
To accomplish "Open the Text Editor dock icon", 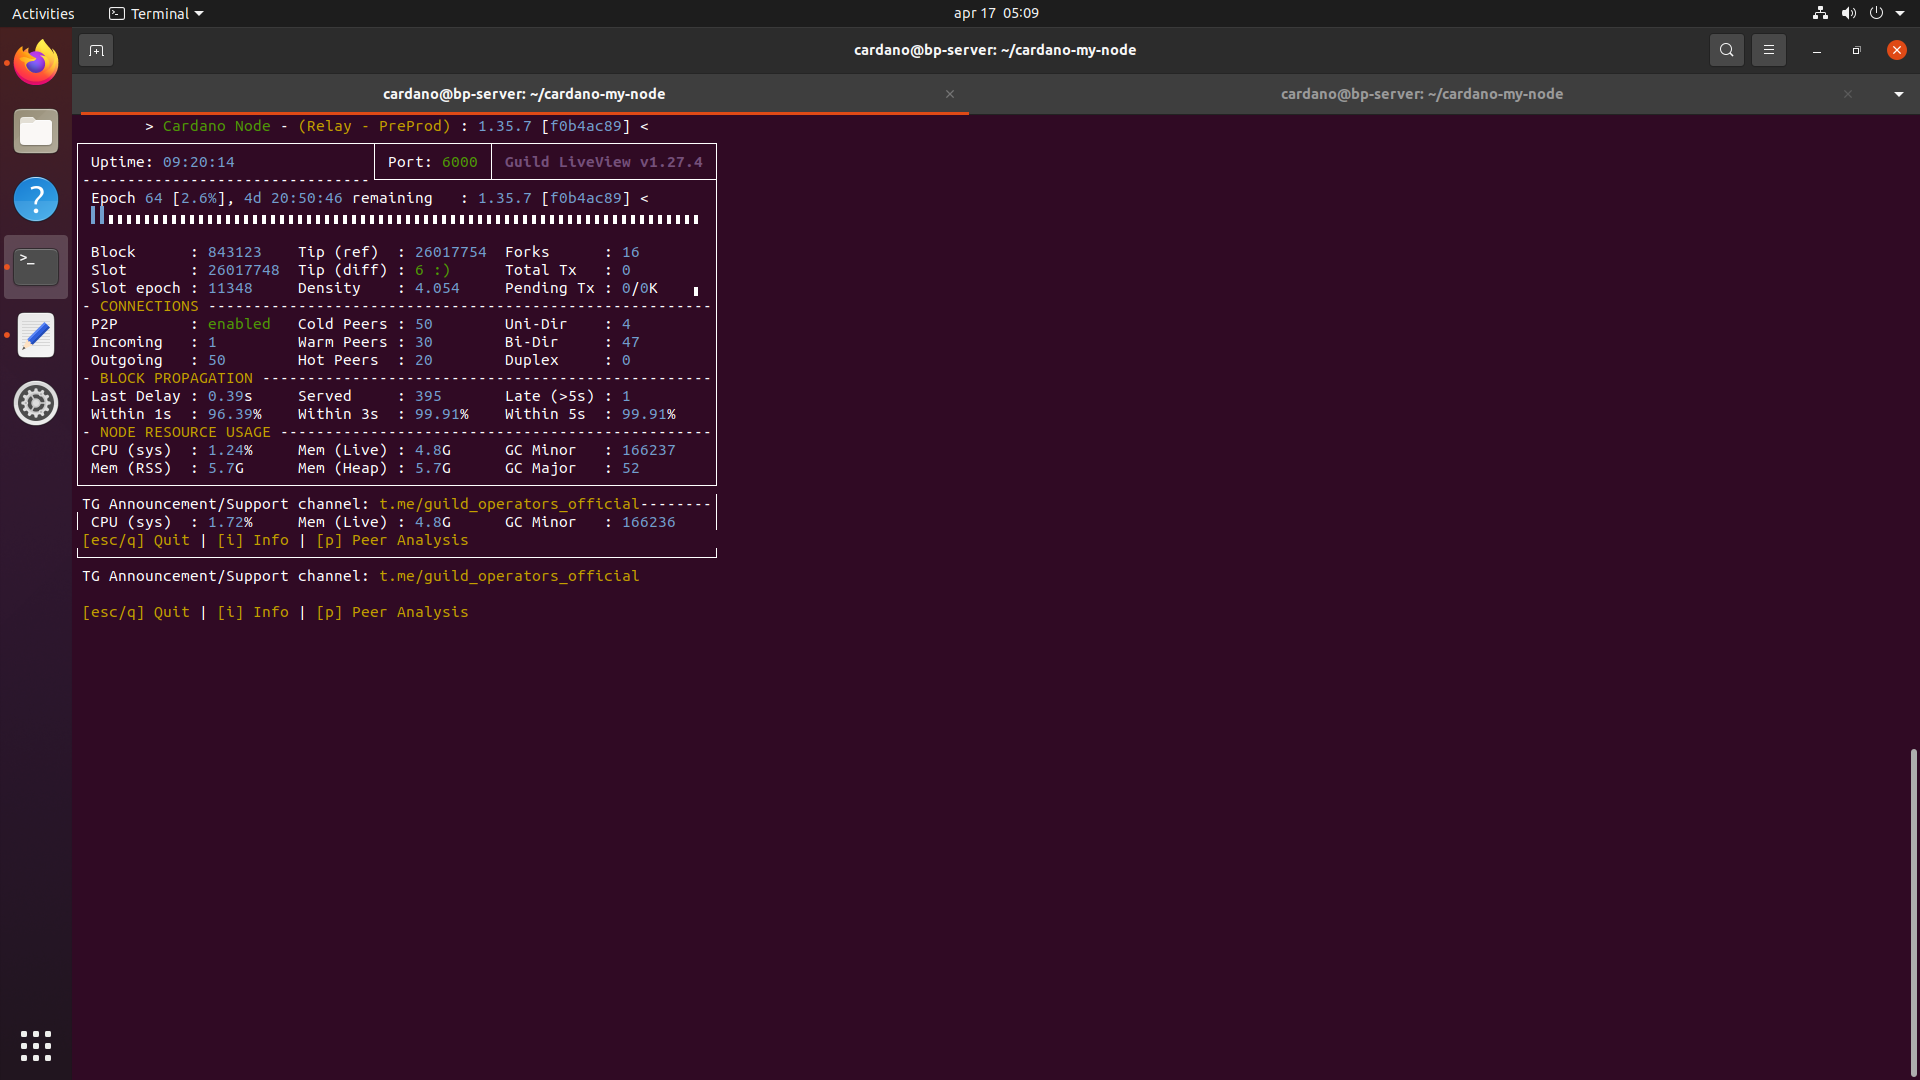I will (x=36, y=335).
